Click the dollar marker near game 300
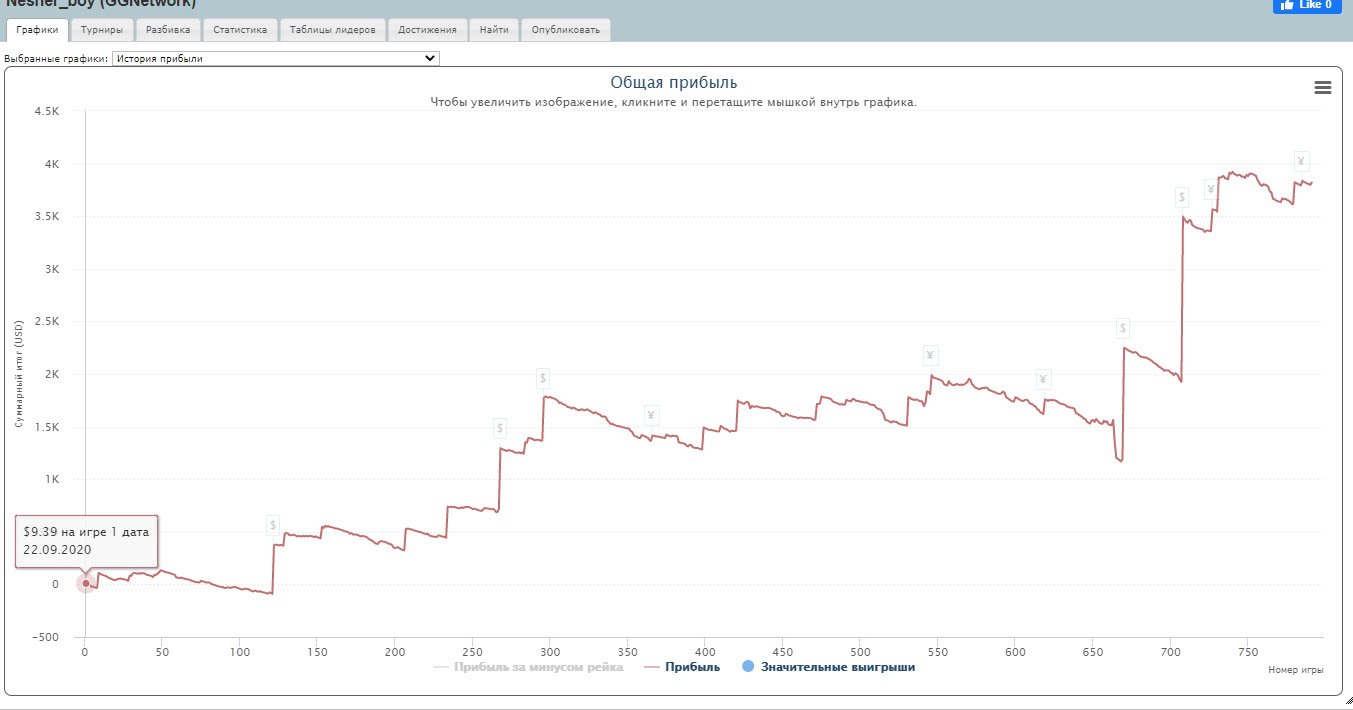1353x710 pixels. click(x=543, y=377)
